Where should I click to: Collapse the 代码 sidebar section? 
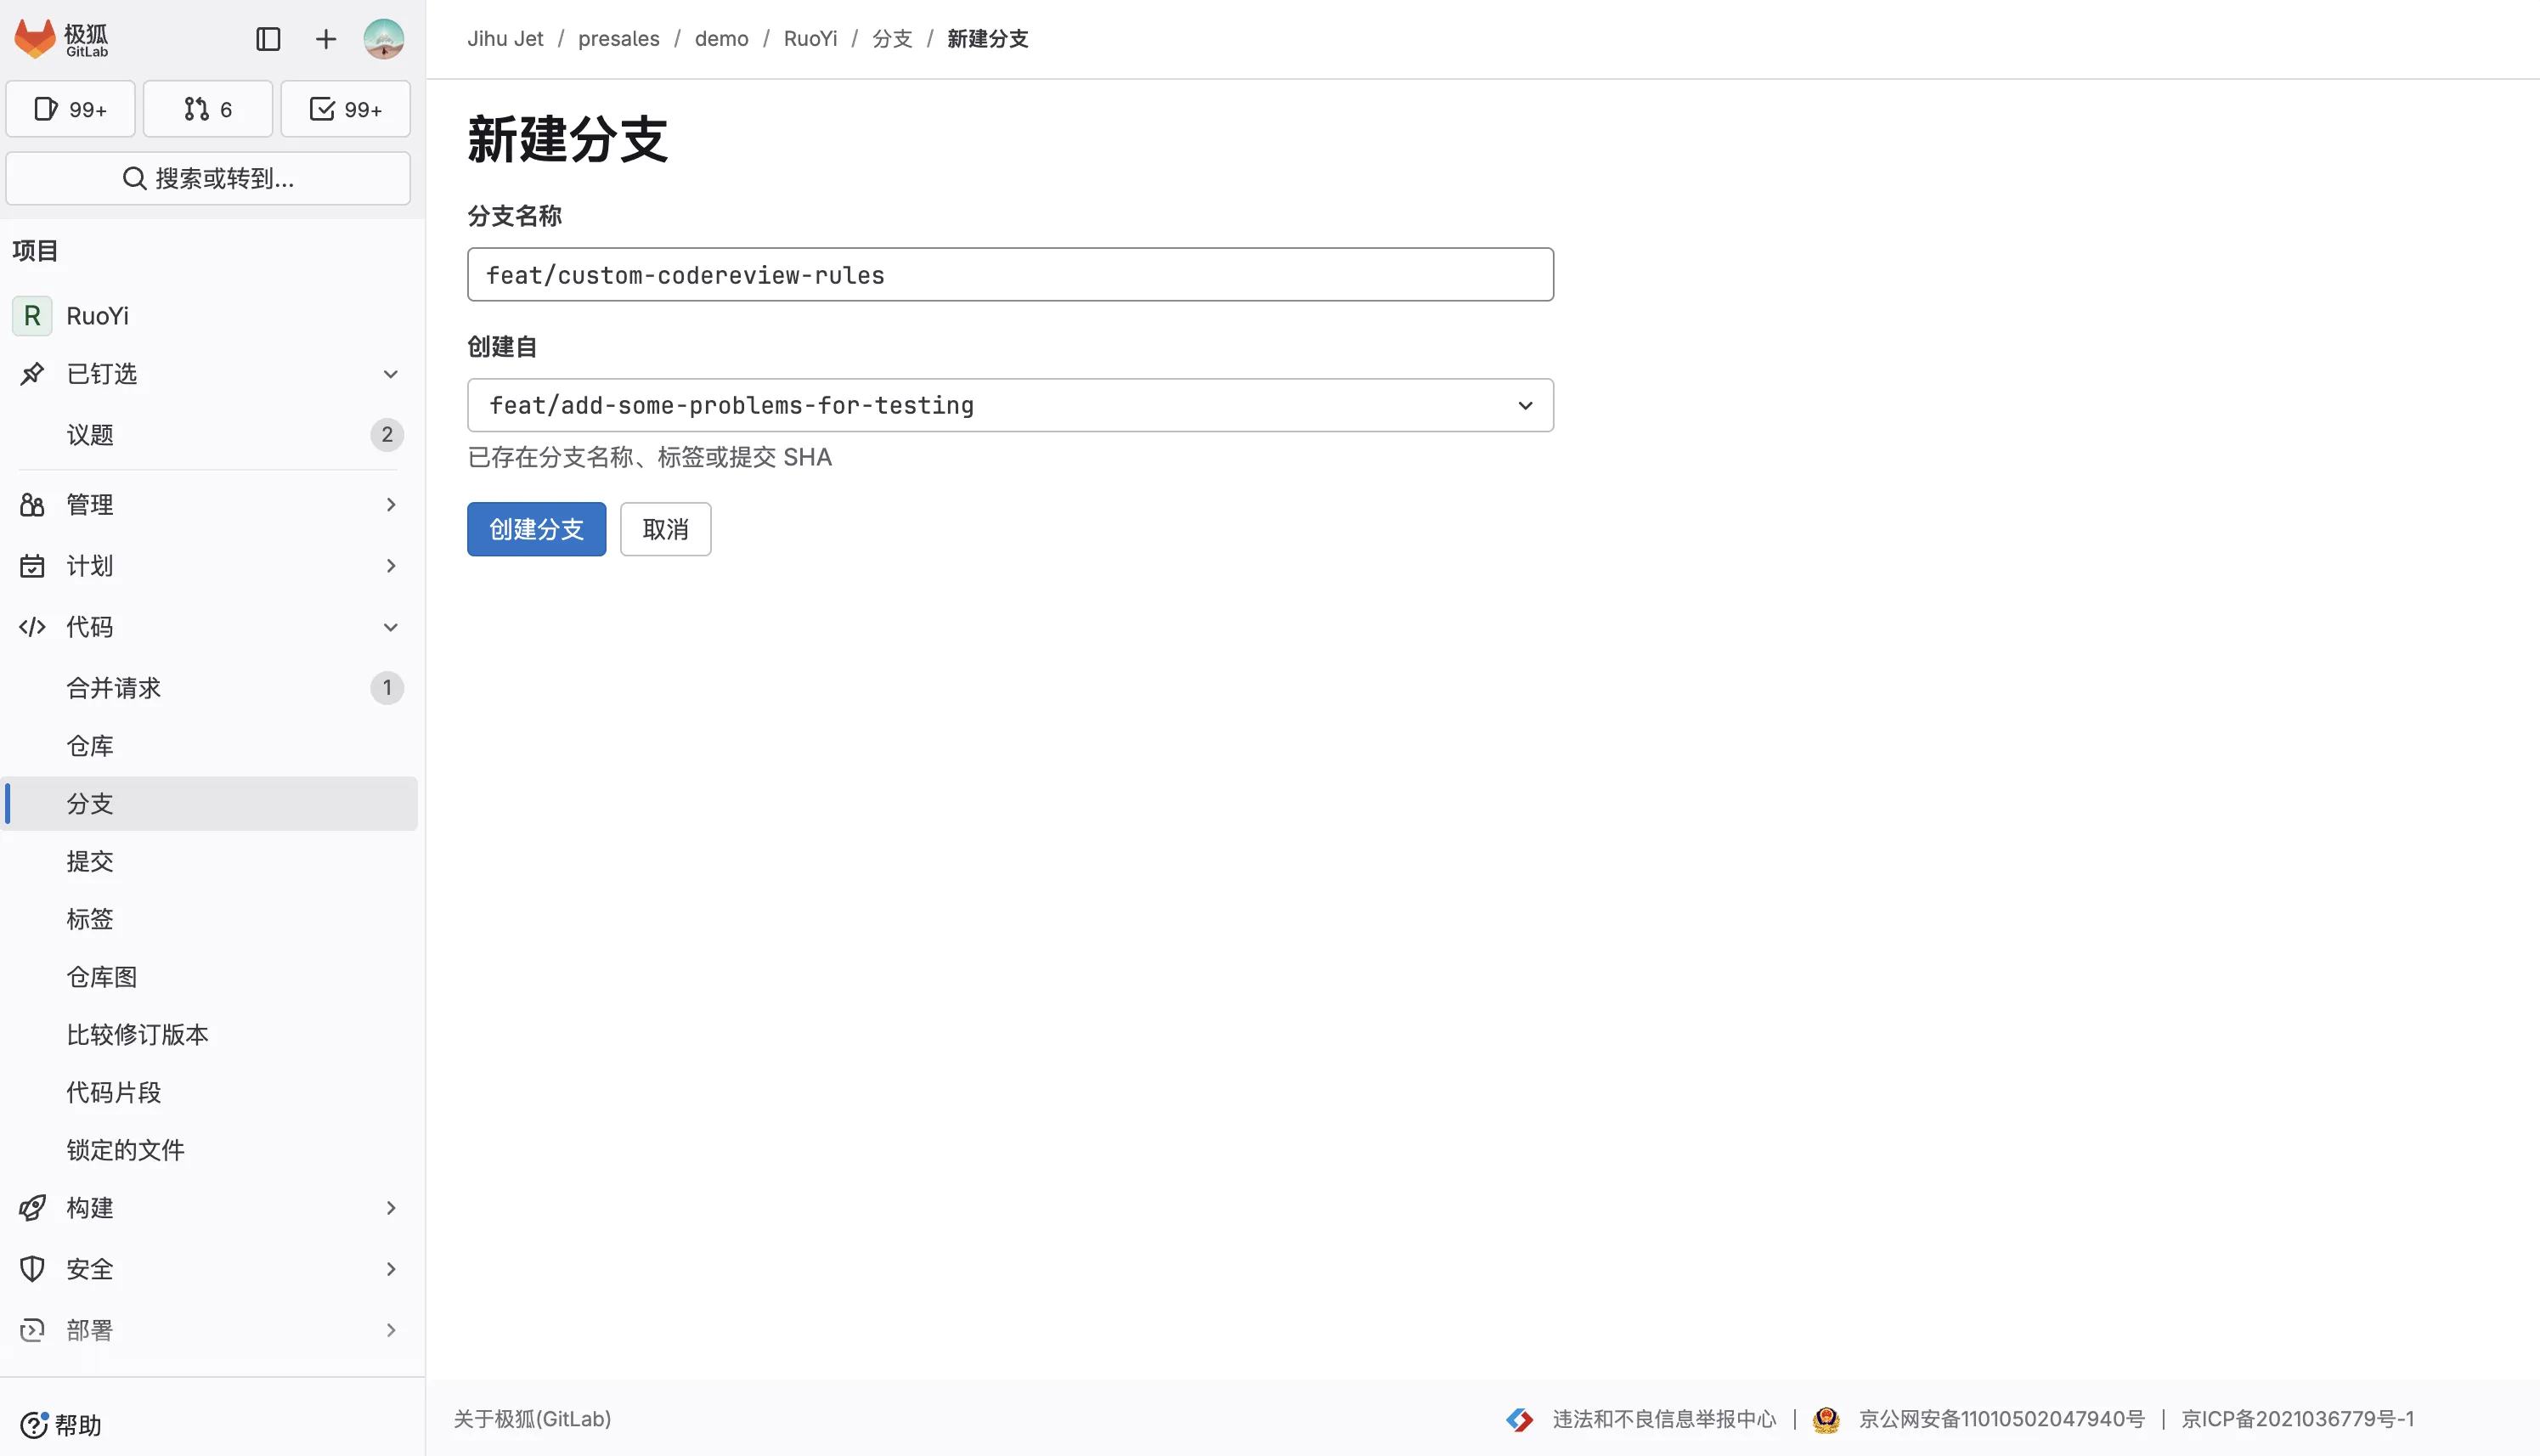click(x=390, y=627)
